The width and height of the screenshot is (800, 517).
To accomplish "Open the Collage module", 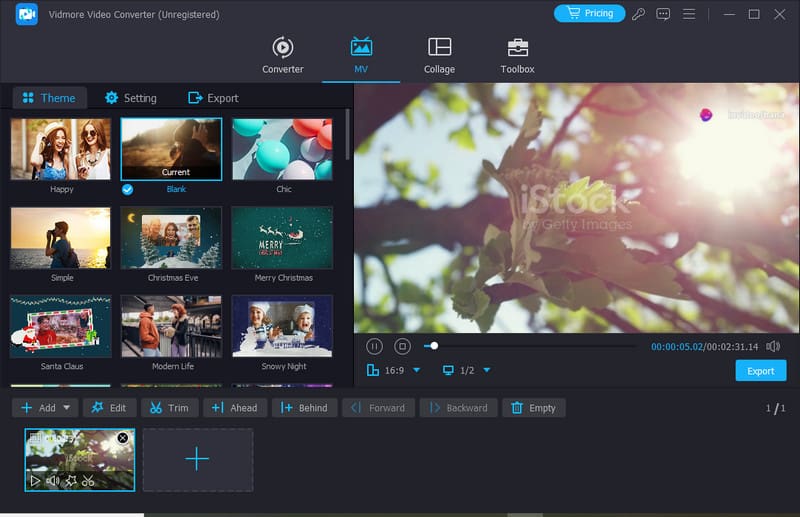I will 439,56.
